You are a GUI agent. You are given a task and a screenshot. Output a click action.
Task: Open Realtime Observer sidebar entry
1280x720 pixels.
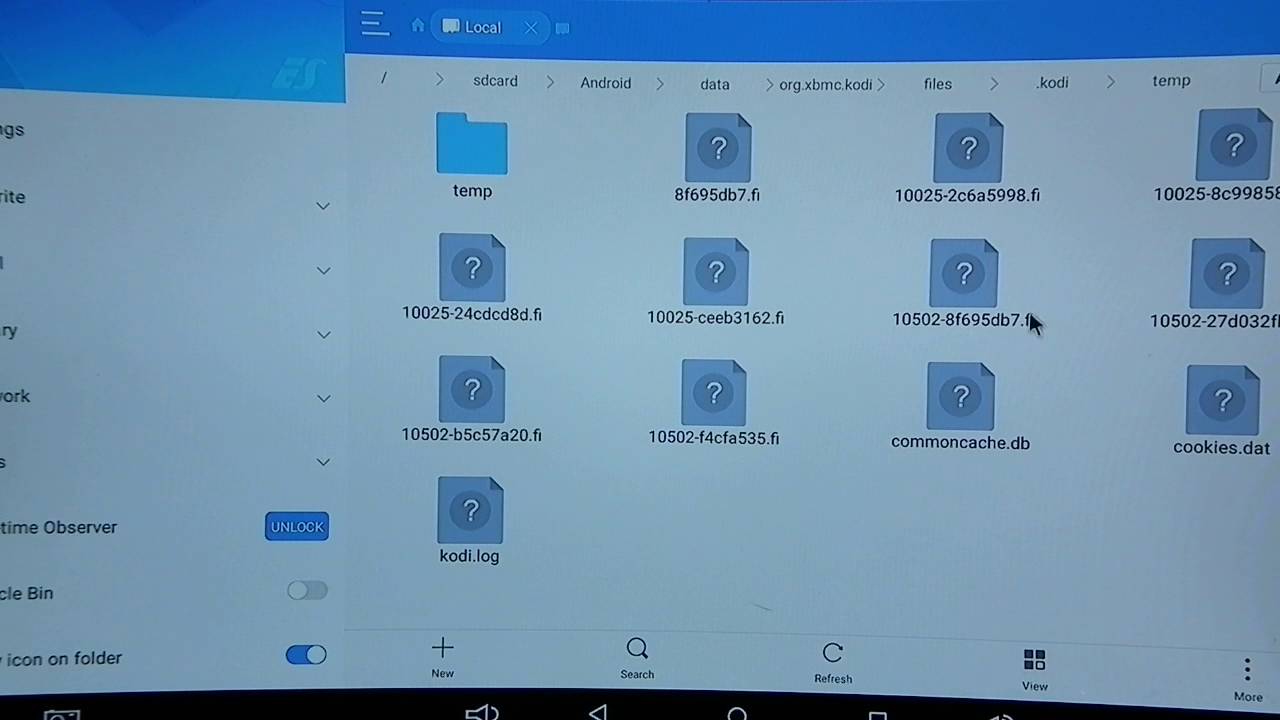coord(58,527)
